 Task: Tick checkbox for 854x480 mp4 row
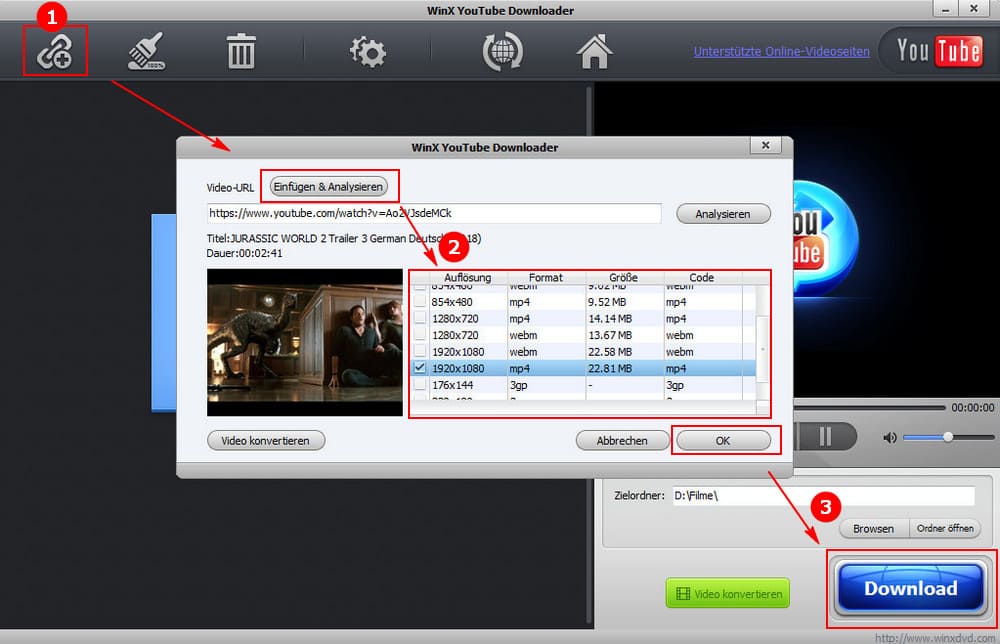[x=420, y=302]
